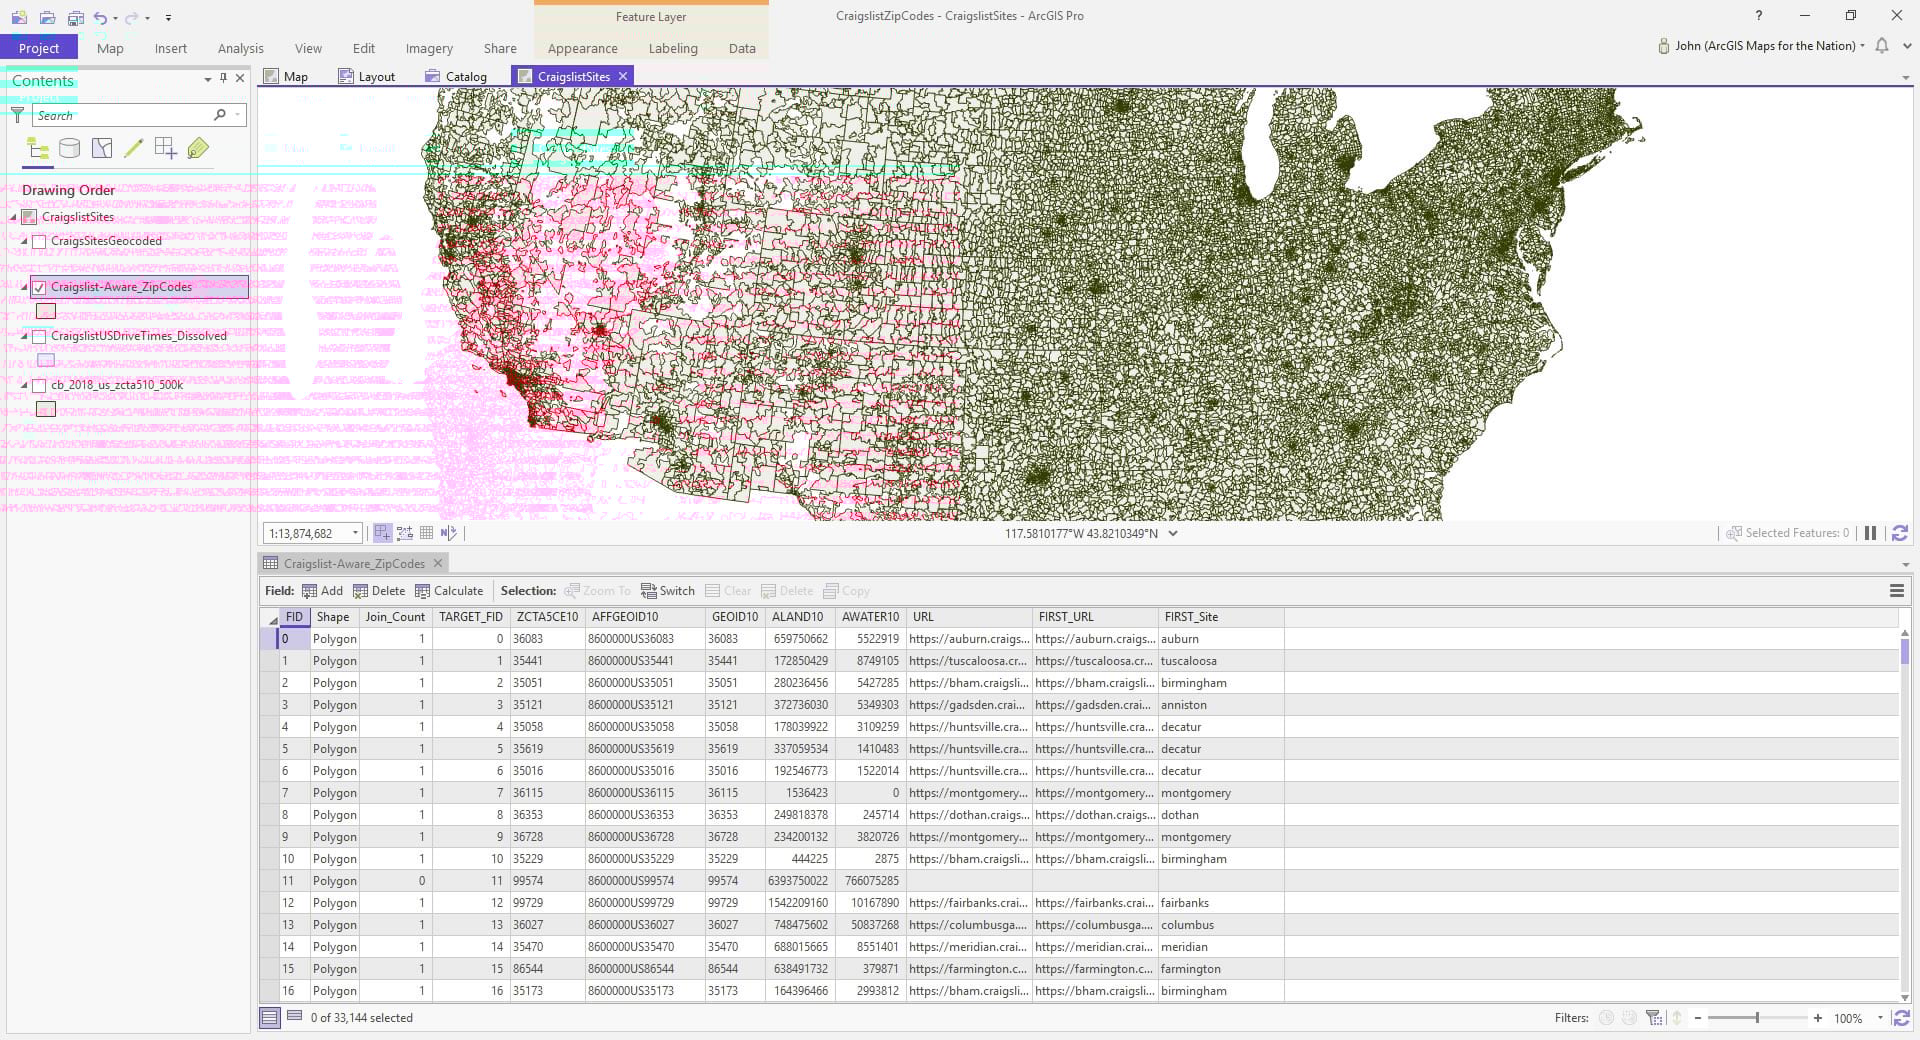1920x1040 pixels.
Task: Pause map drawing
Action: point(1870,533)
